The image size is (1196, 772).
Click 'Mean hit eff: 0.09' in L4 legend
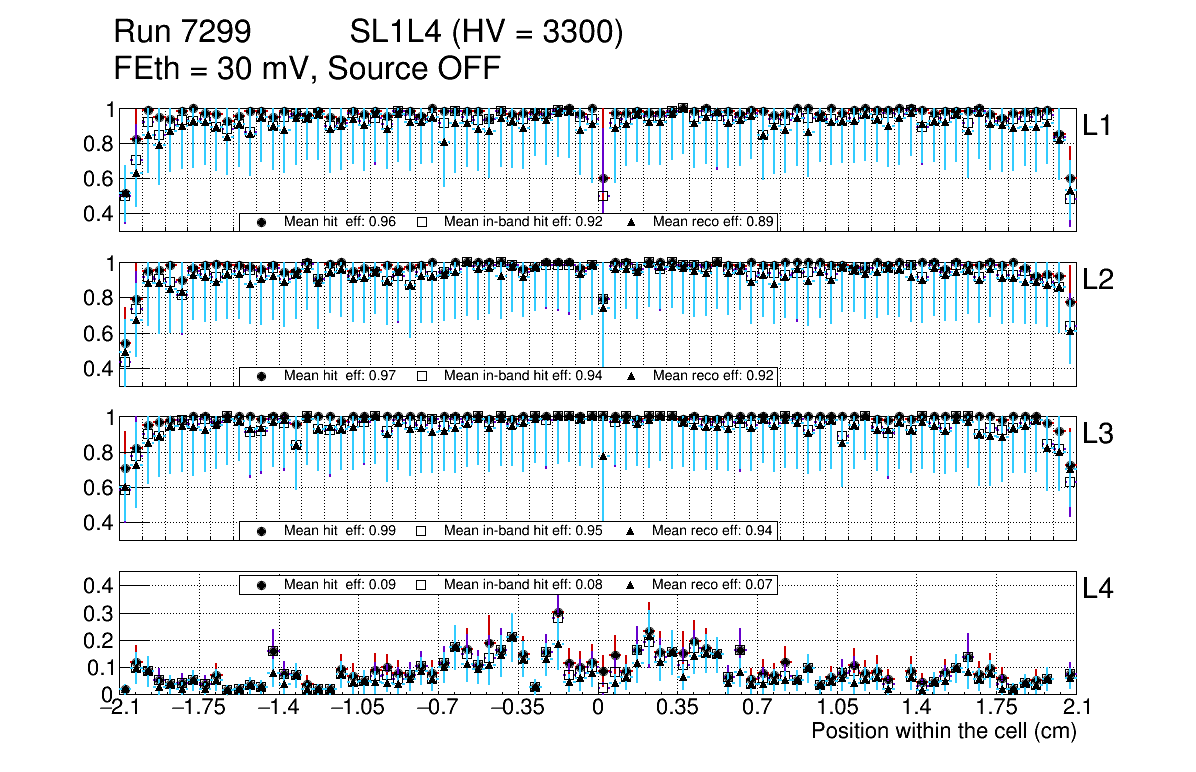tap(342, 584)
